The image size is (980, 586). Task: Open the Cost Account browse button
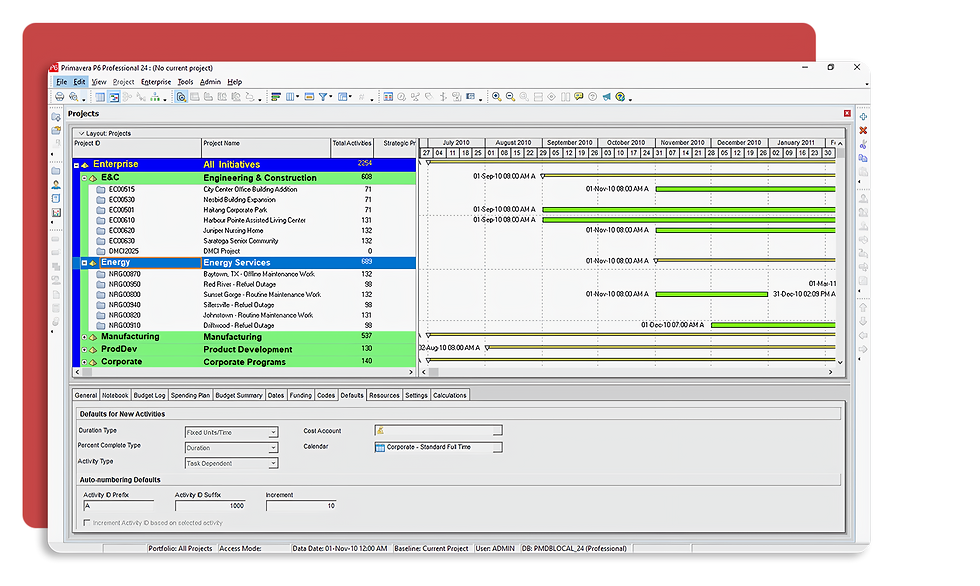[x=498, y=431]
